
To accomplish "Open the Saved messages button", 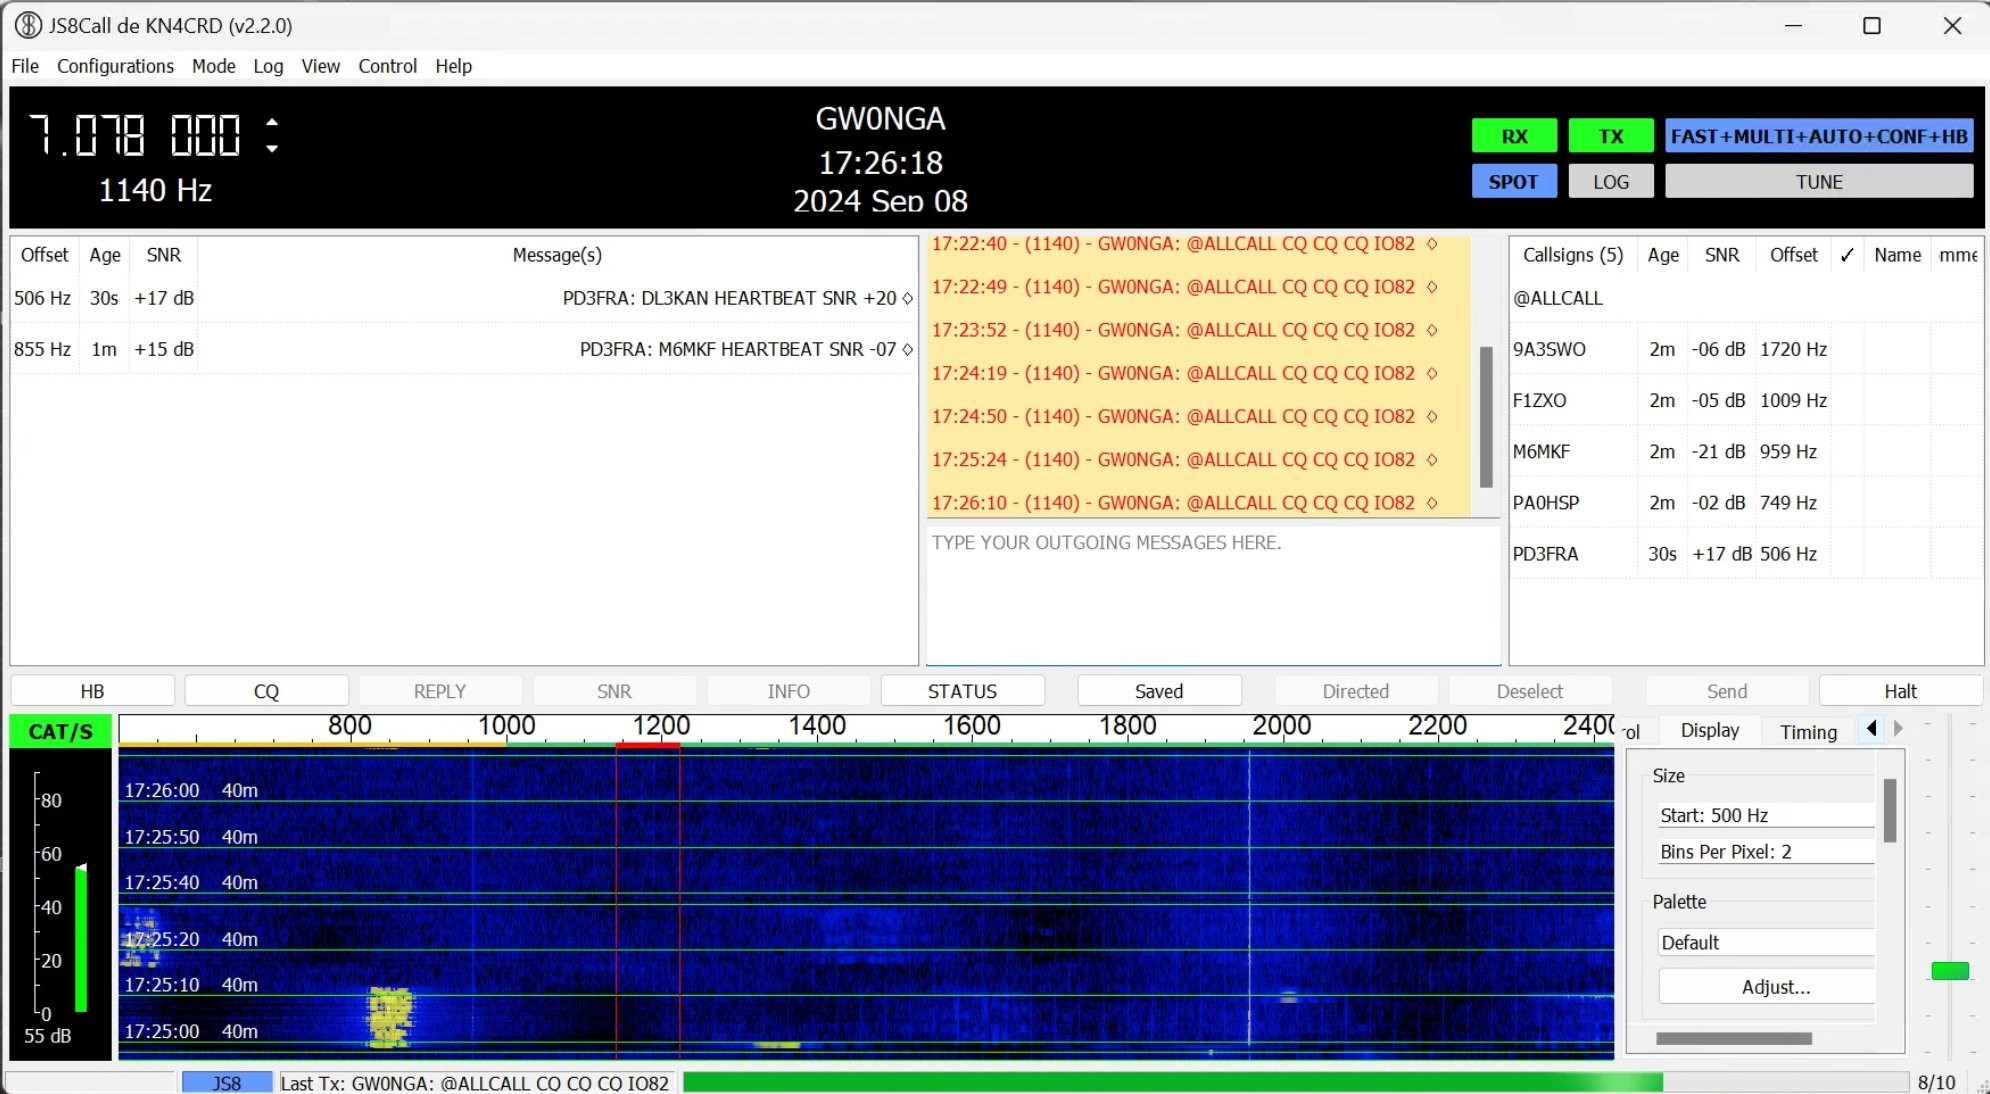I will 1159,691.
